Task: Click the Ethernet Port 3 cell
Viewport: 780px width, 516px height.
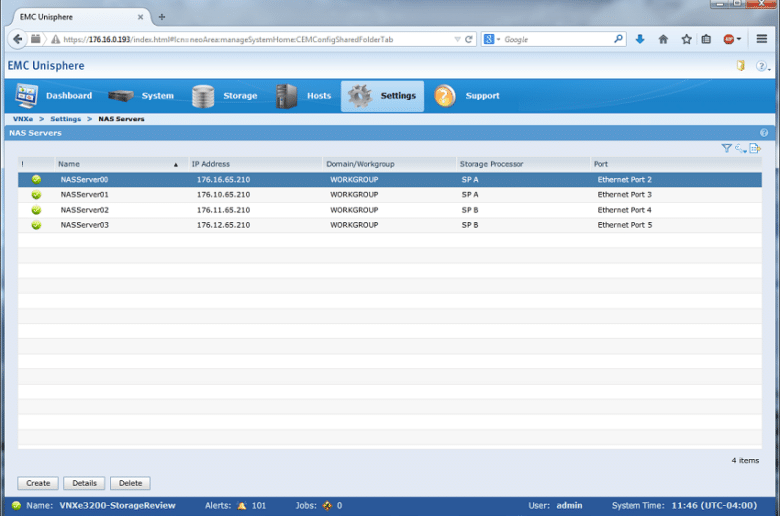Action: [x=624, y=195]
